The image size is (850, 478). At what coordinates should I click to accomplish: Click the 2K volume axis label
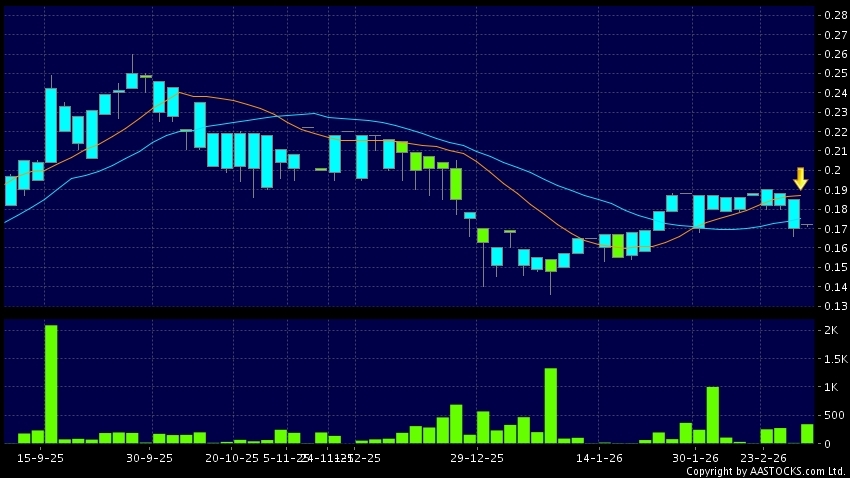click(x=831, y=330)
